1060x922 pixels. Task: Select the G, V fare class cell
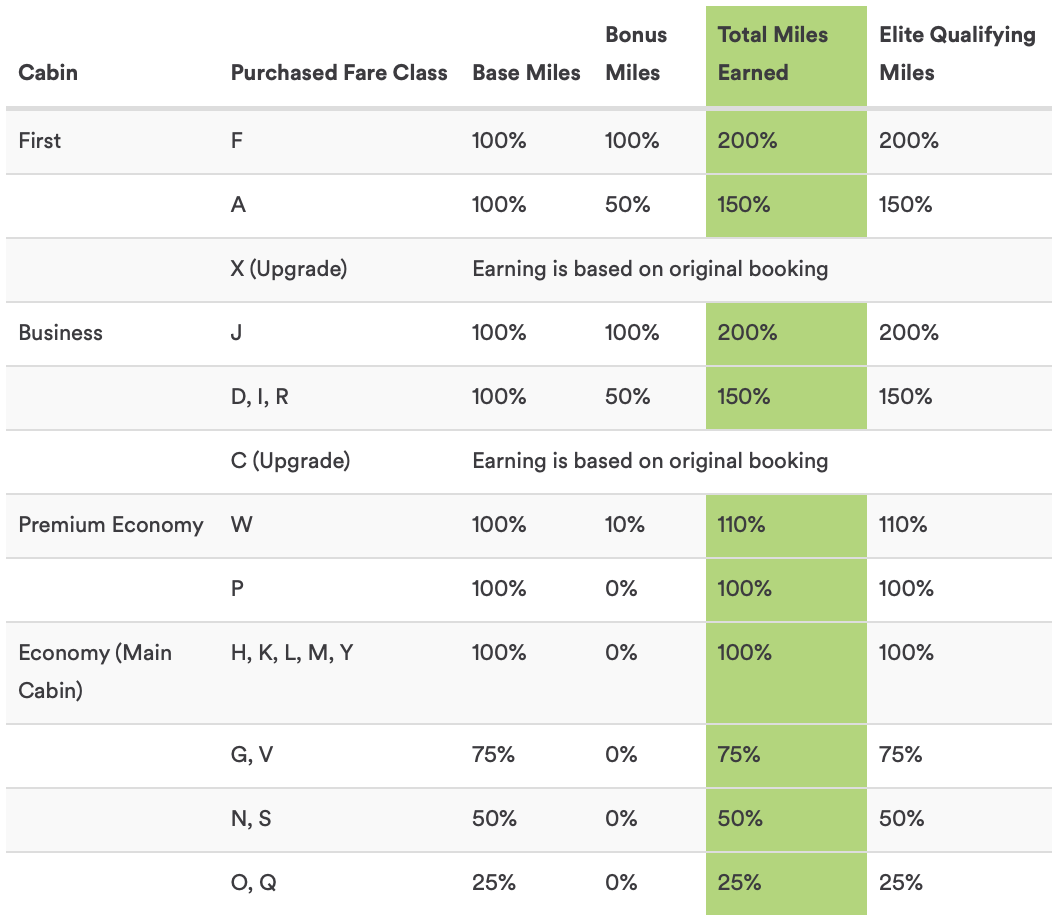[x=252, y=755]
